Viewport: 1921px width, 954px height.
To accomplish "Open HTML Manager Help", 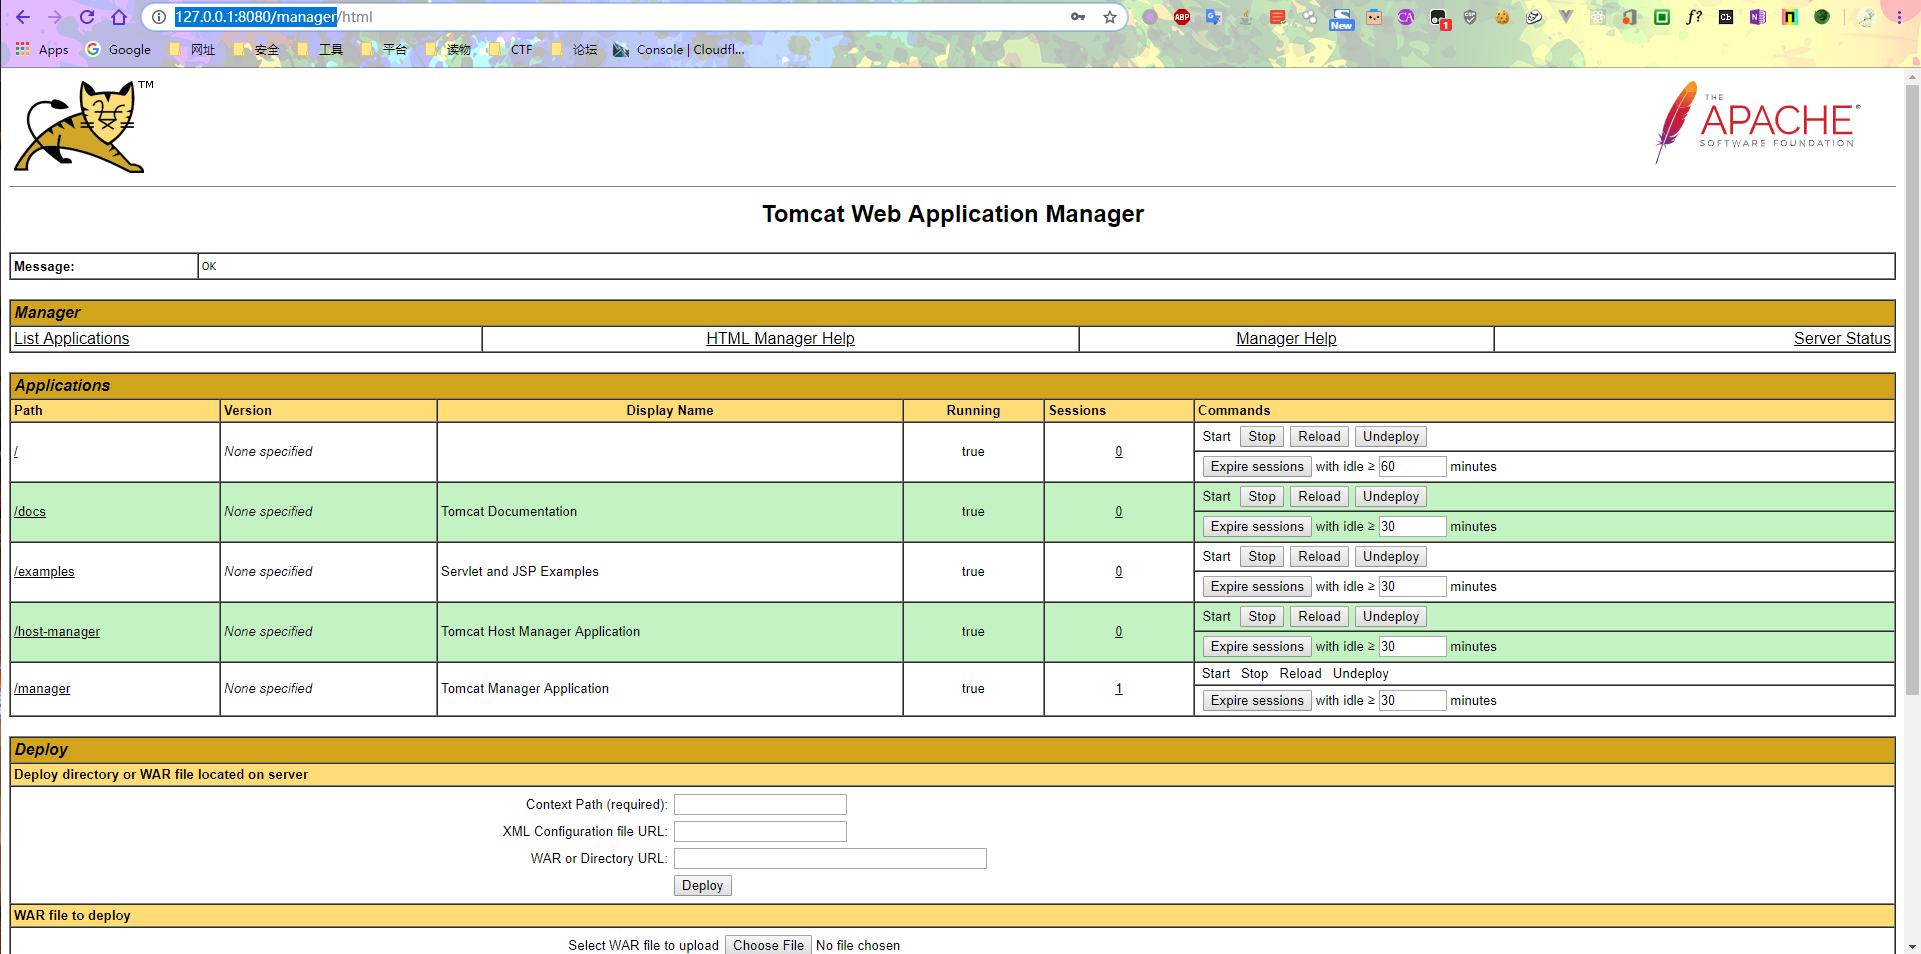I will pos(780,338).
